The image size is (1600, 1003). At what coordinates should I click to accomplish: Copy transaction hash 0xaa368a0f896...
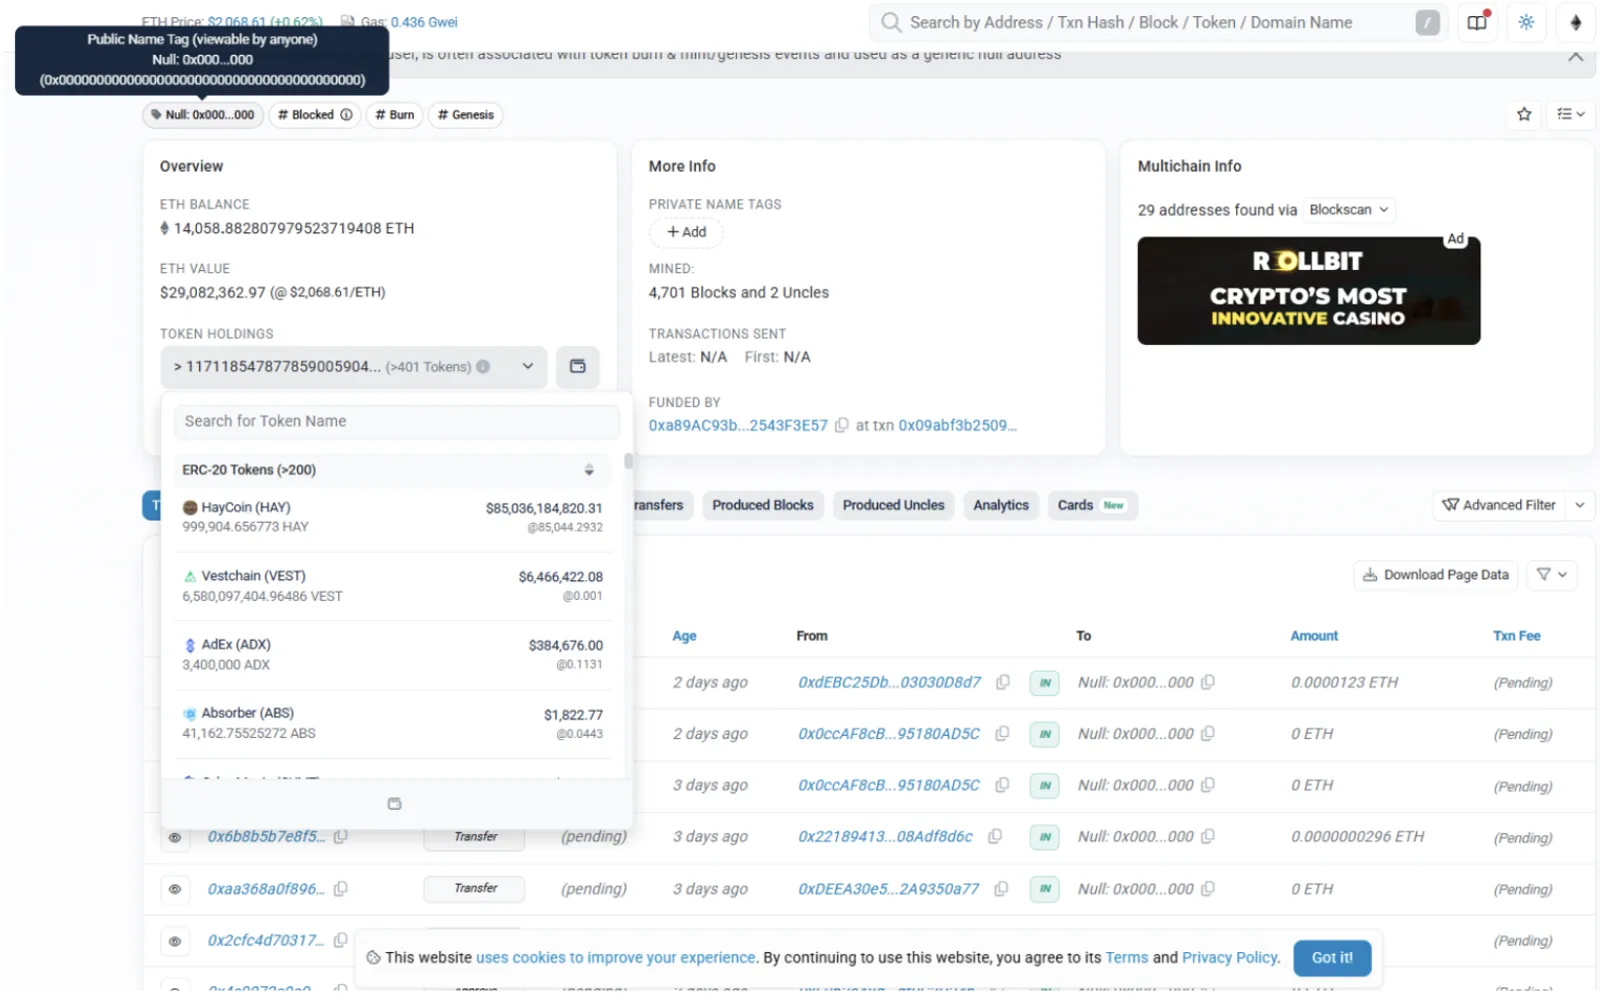341,890
